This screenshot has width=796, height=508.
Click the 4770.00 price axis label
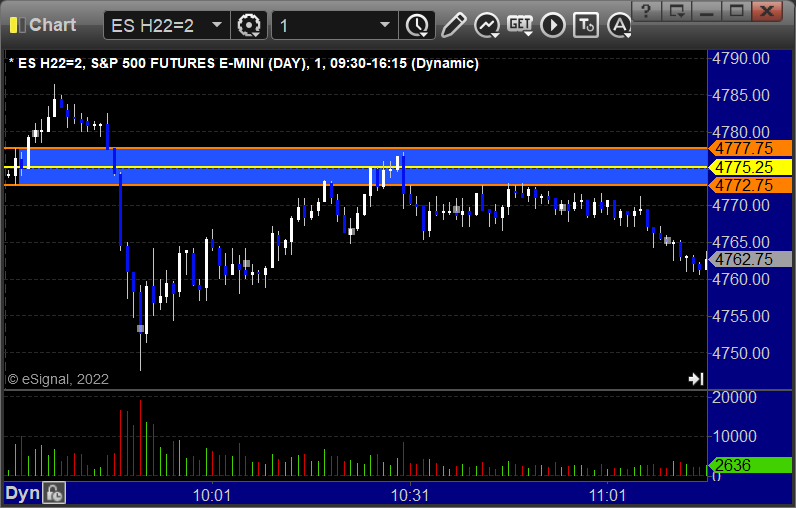(741, 206)
